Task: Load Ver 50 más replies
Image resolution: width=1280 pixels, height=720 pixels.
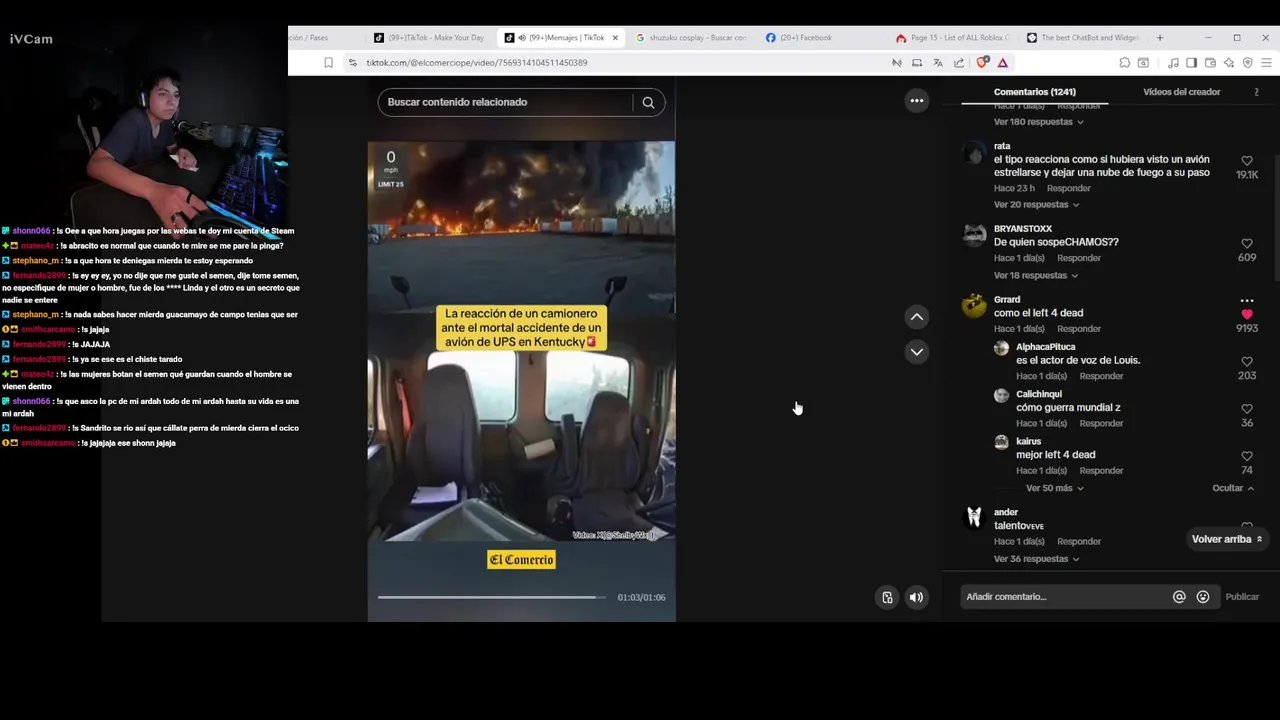Action: (1054, 488)
